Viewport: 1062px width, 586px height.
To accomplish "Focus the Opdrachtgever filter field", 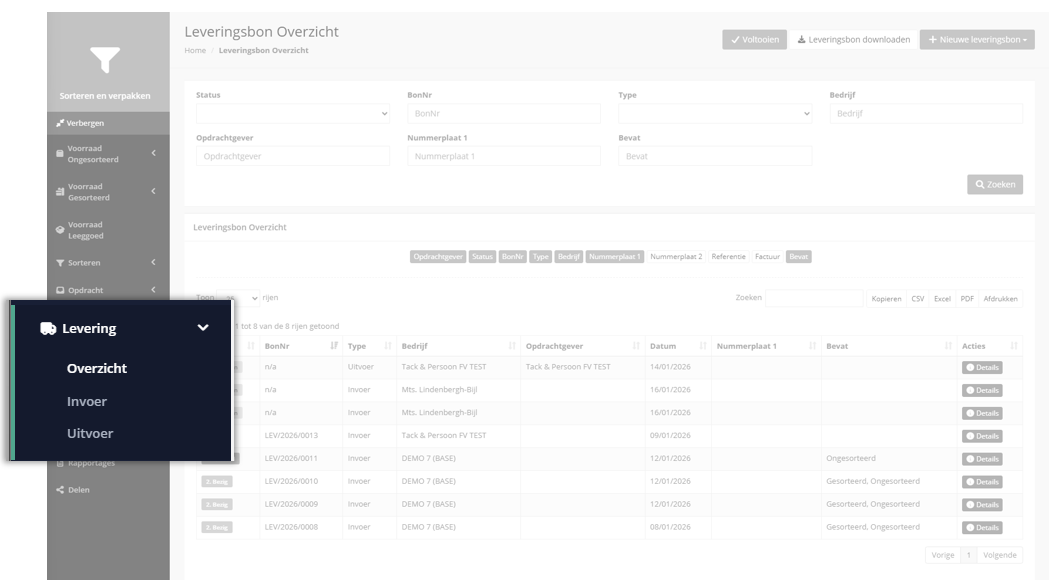I will click(x=293, y=156).
